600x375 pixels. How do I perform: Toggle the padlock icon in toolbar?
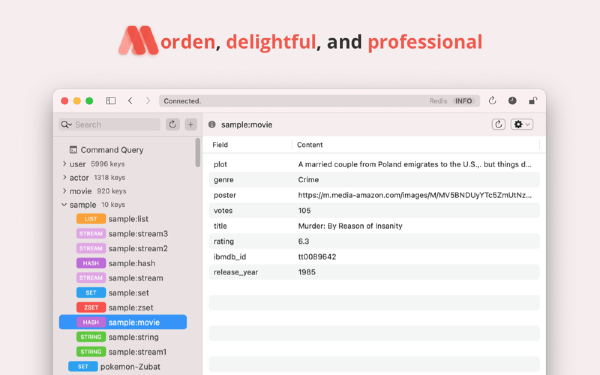click(533, 101)
